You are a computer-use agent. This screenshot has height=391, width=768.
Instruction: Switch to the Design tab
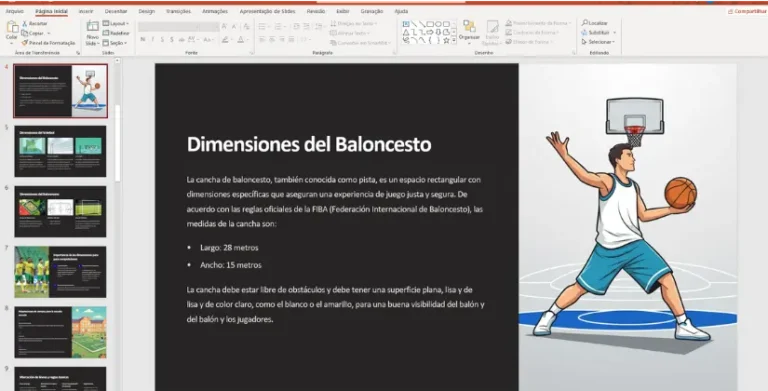coord(146,11)
